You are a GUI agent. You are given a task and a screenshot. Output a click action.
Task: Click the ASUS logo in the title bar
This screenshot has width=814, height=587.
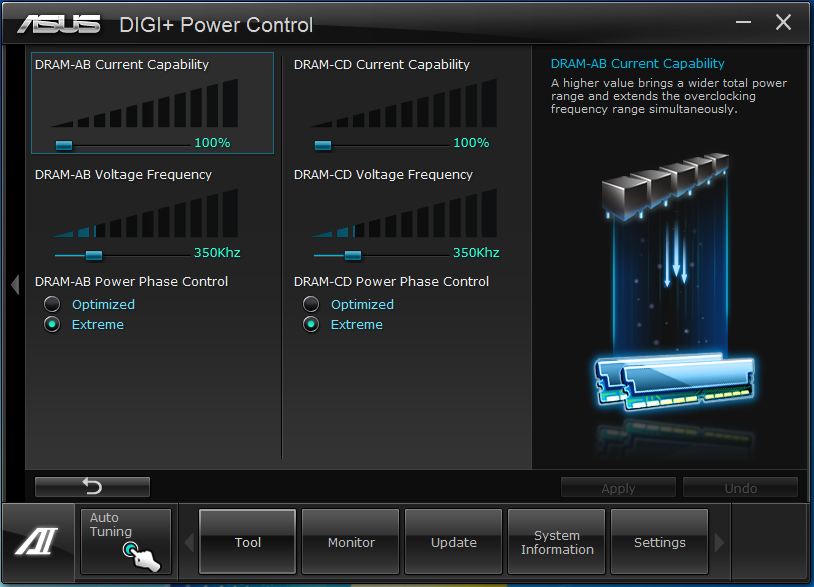(x=59, y=24)
